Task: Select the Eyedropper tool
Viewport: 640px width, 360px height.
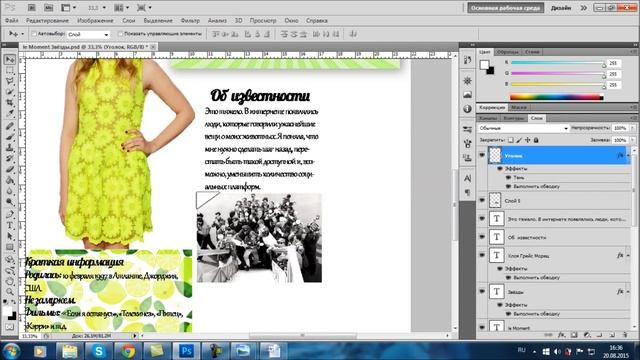Action: click(10, 113)
